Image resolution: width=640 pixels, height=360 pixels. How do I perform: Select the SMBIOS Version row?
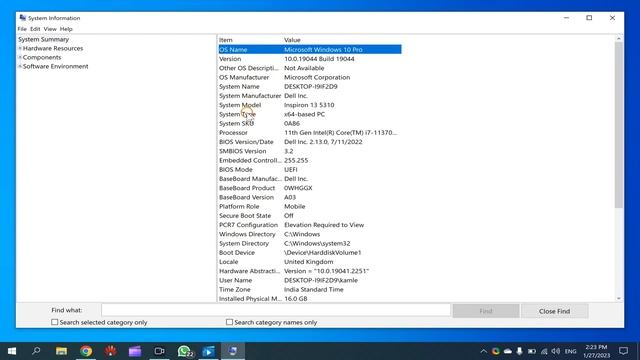(x=310, y=151)
